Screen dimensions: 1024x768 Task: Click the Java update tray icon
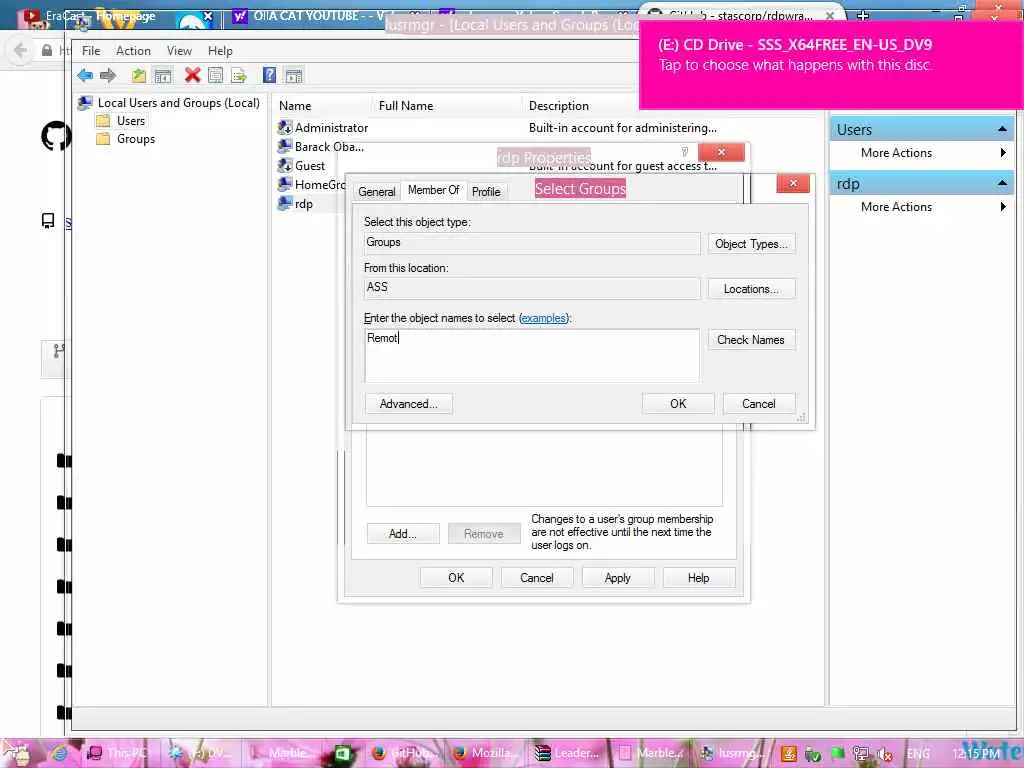789,754
